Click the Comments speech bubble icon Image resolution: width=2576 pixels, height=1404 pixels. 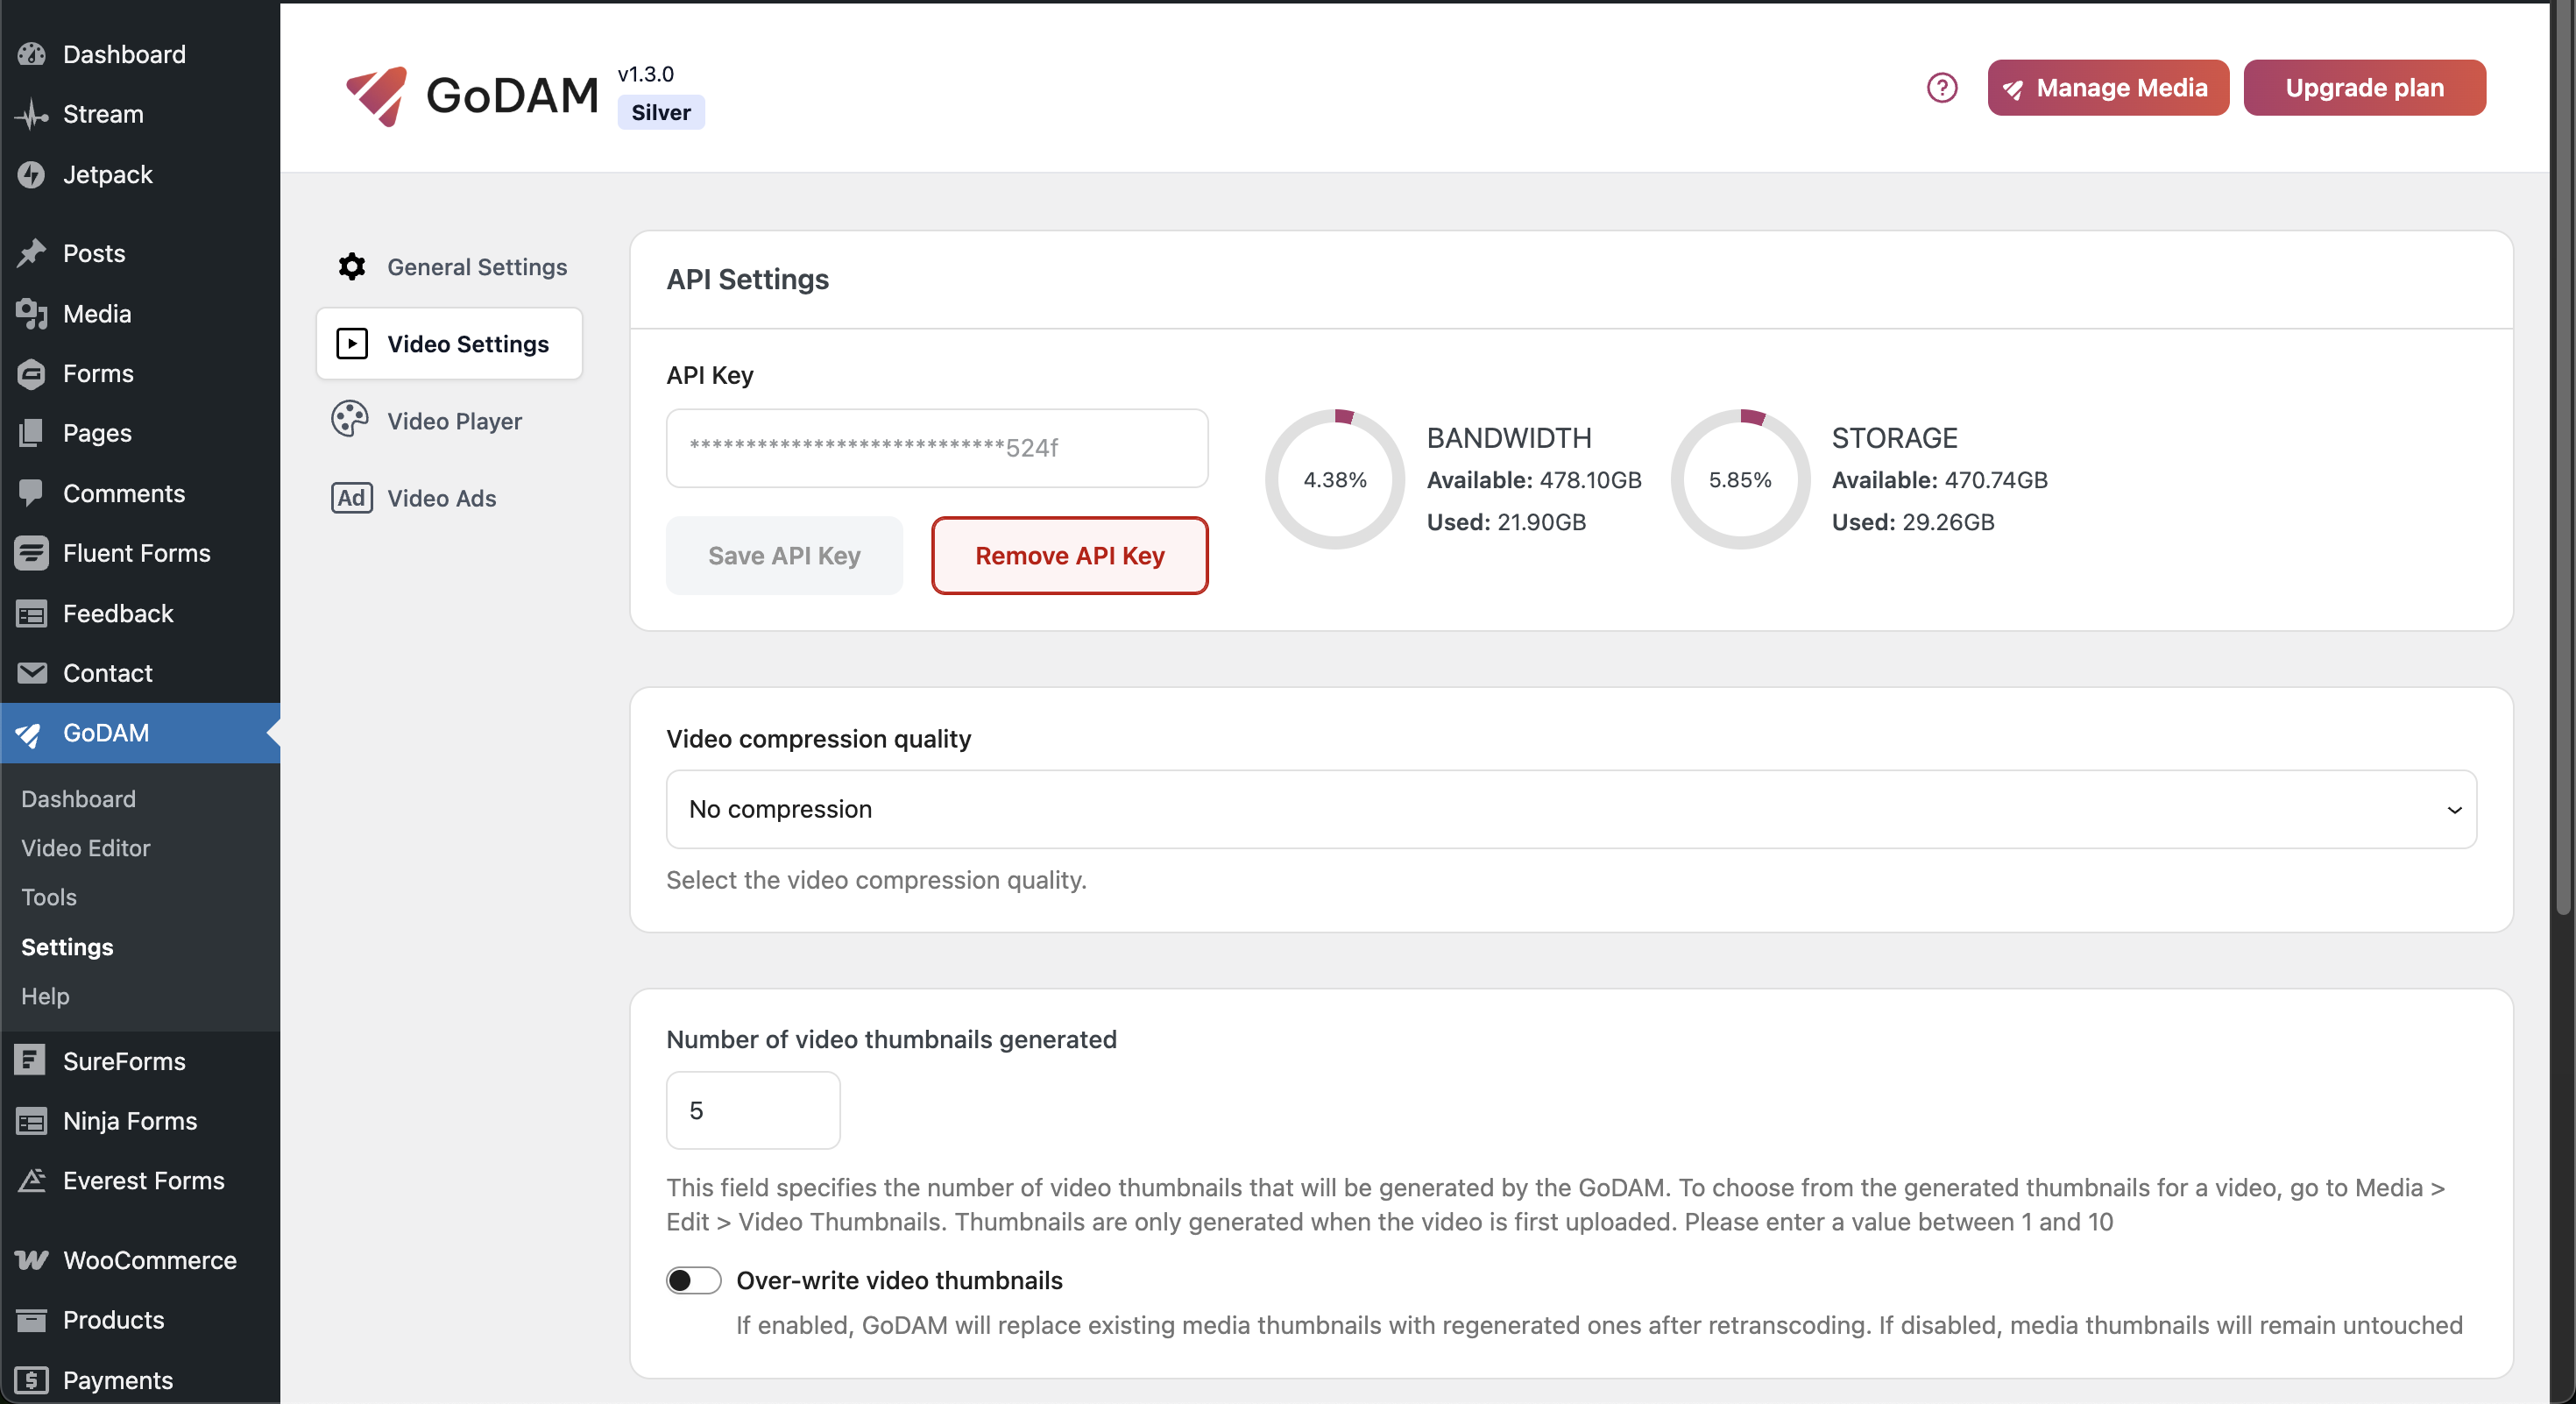[32, 493]
